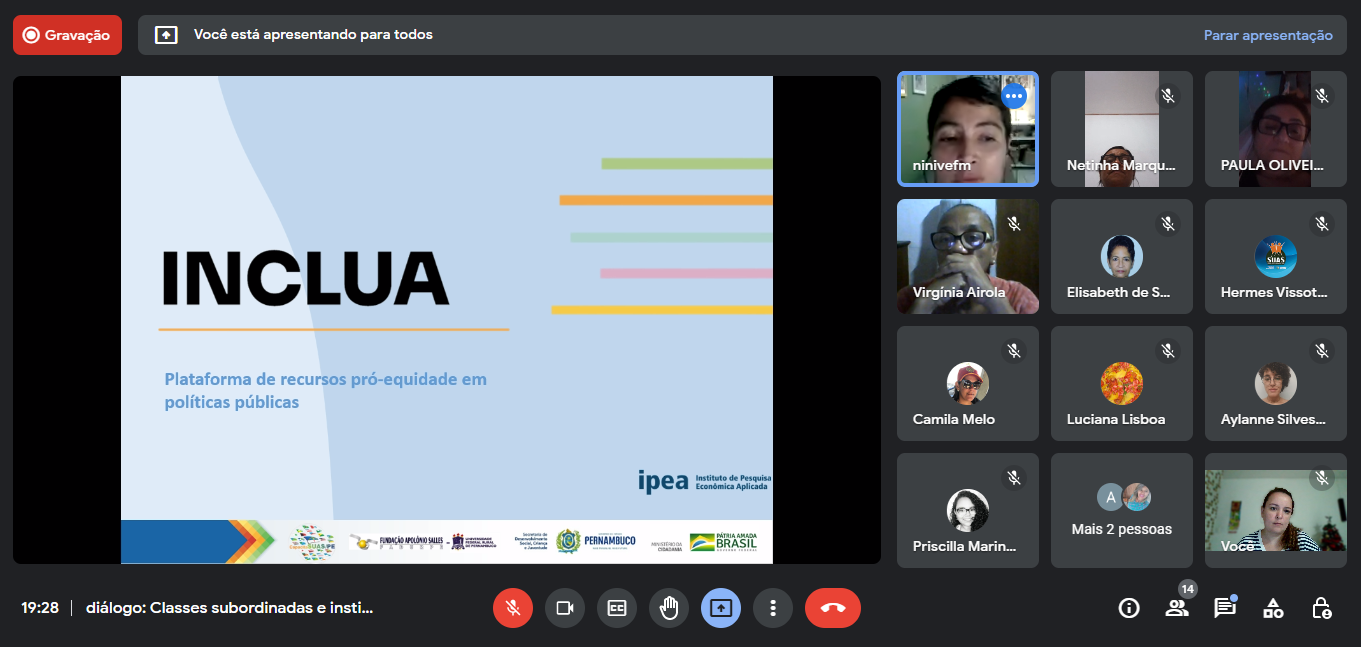Expand the Mais 2 pessoas tile

click(1121, 511)
